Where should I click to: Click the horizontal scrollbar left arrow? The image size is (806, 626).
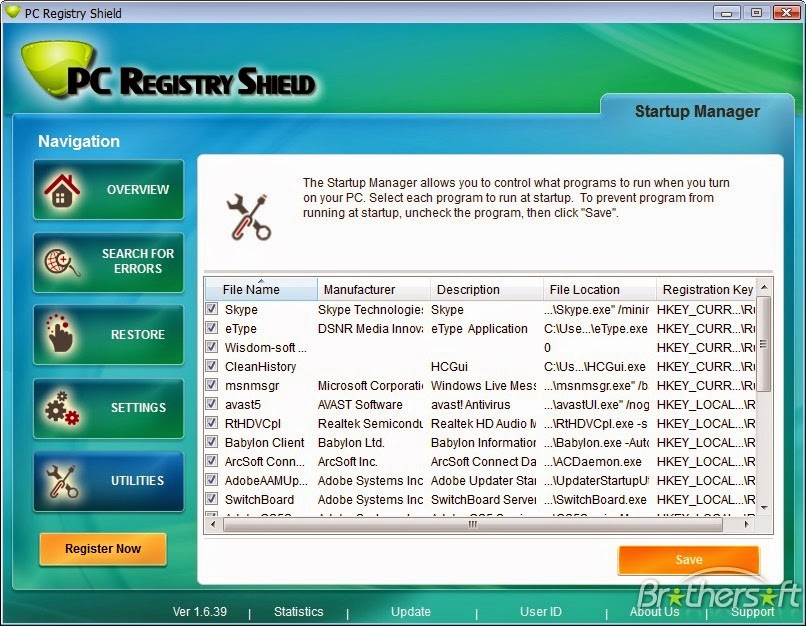click(x=213, y=525)
